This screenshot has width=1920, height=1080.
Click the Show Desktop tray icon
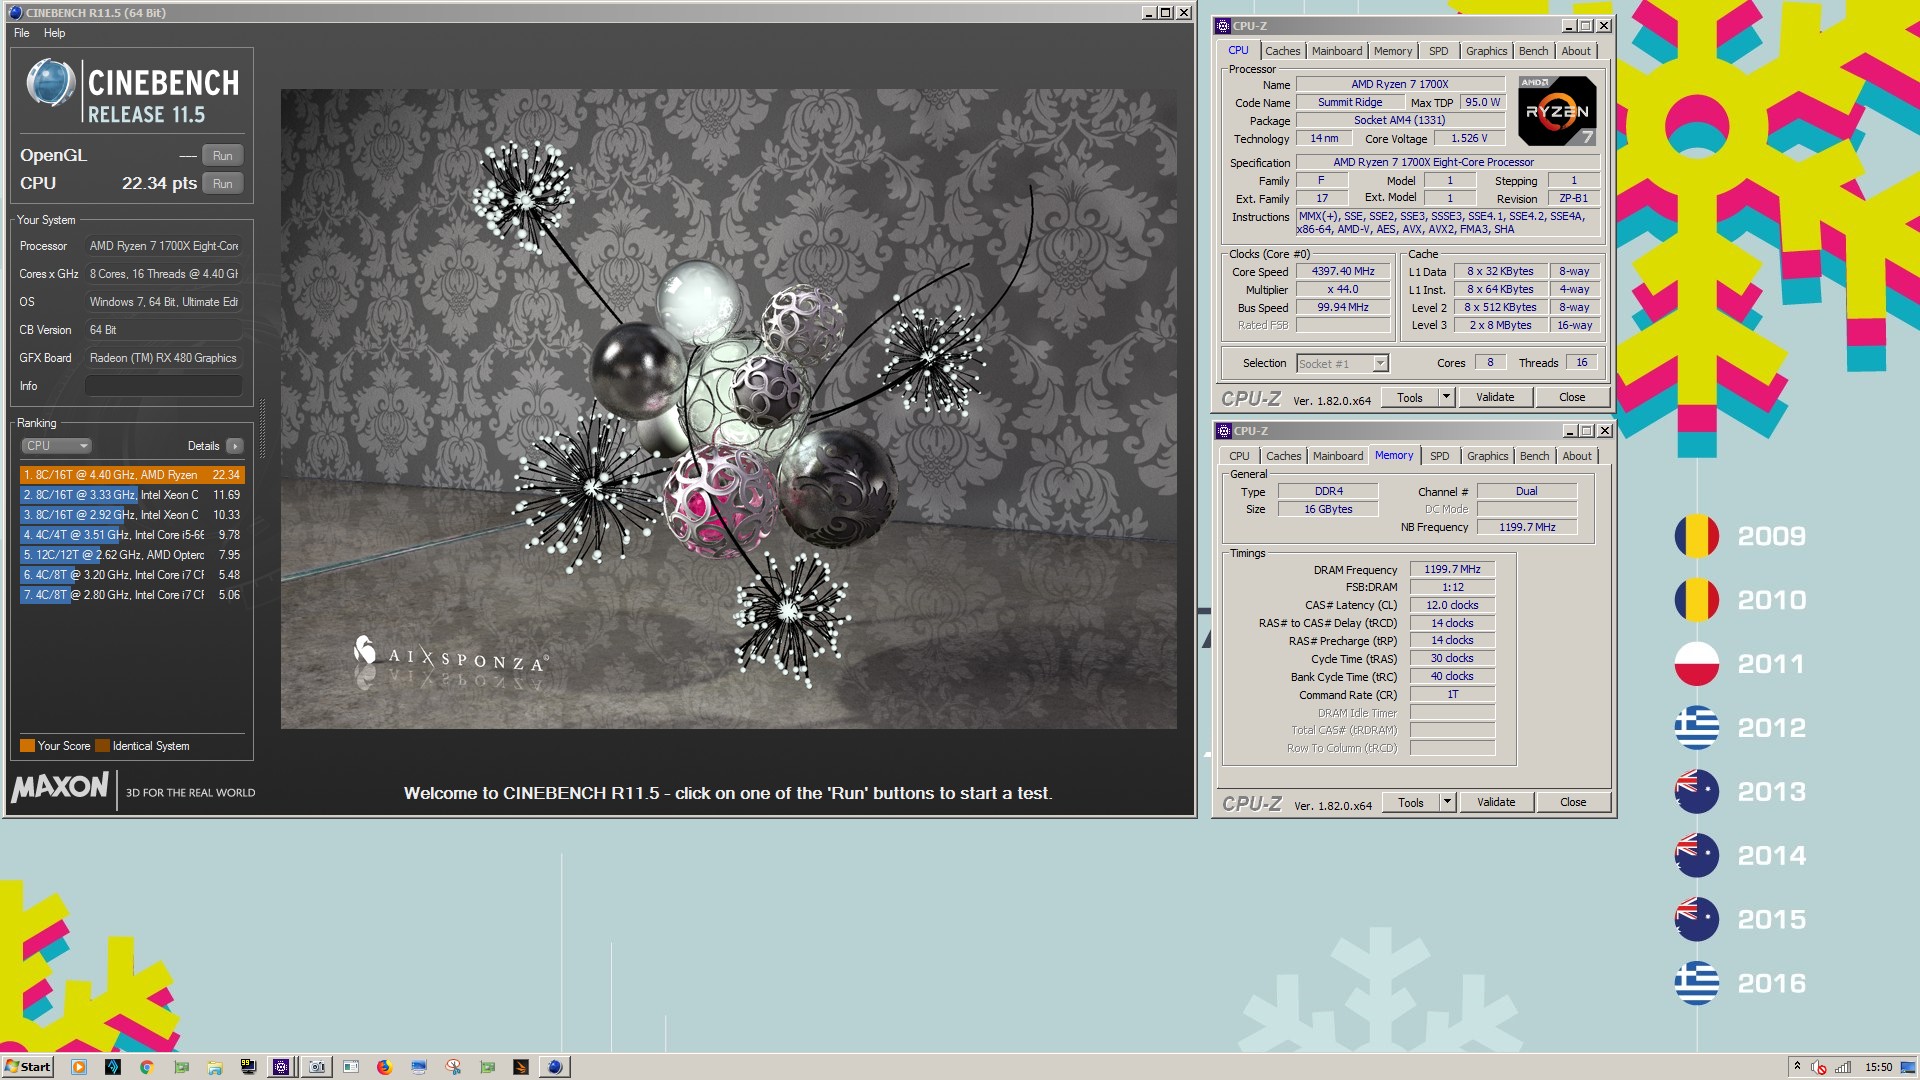(1908, 1067)
